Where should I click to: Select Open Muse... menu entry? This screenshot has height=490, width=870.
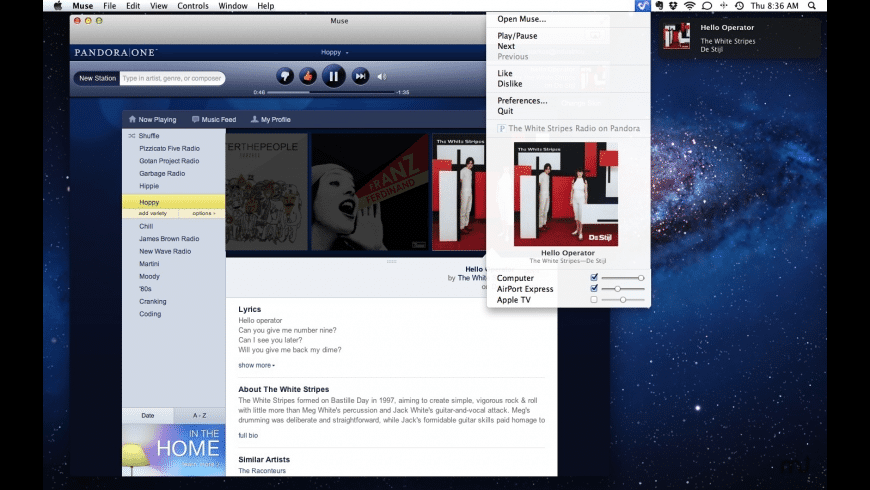(x=522, y=19)
